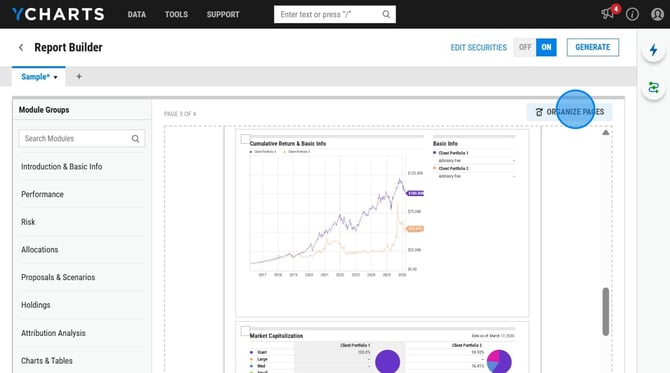Image resolution: width=670 pixels, height=373 pixels.
Task: Toggle Edit Securities to OFF
Action: [x=525, y=47]
